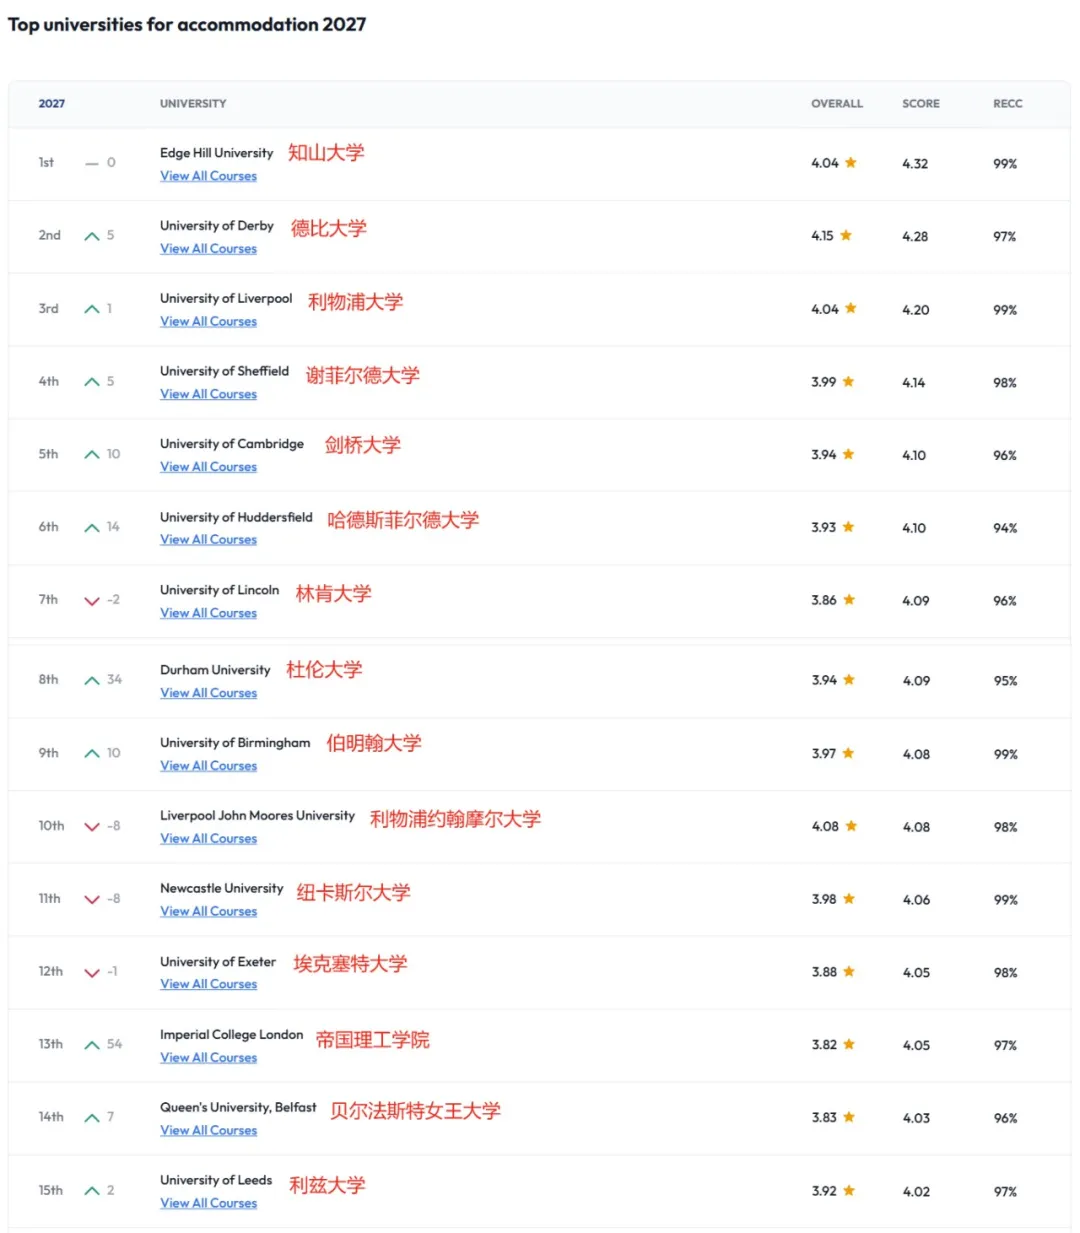Select the Imperial College London name
The width and height of the screenshot is (1080, 1233).
point(231,1035)
